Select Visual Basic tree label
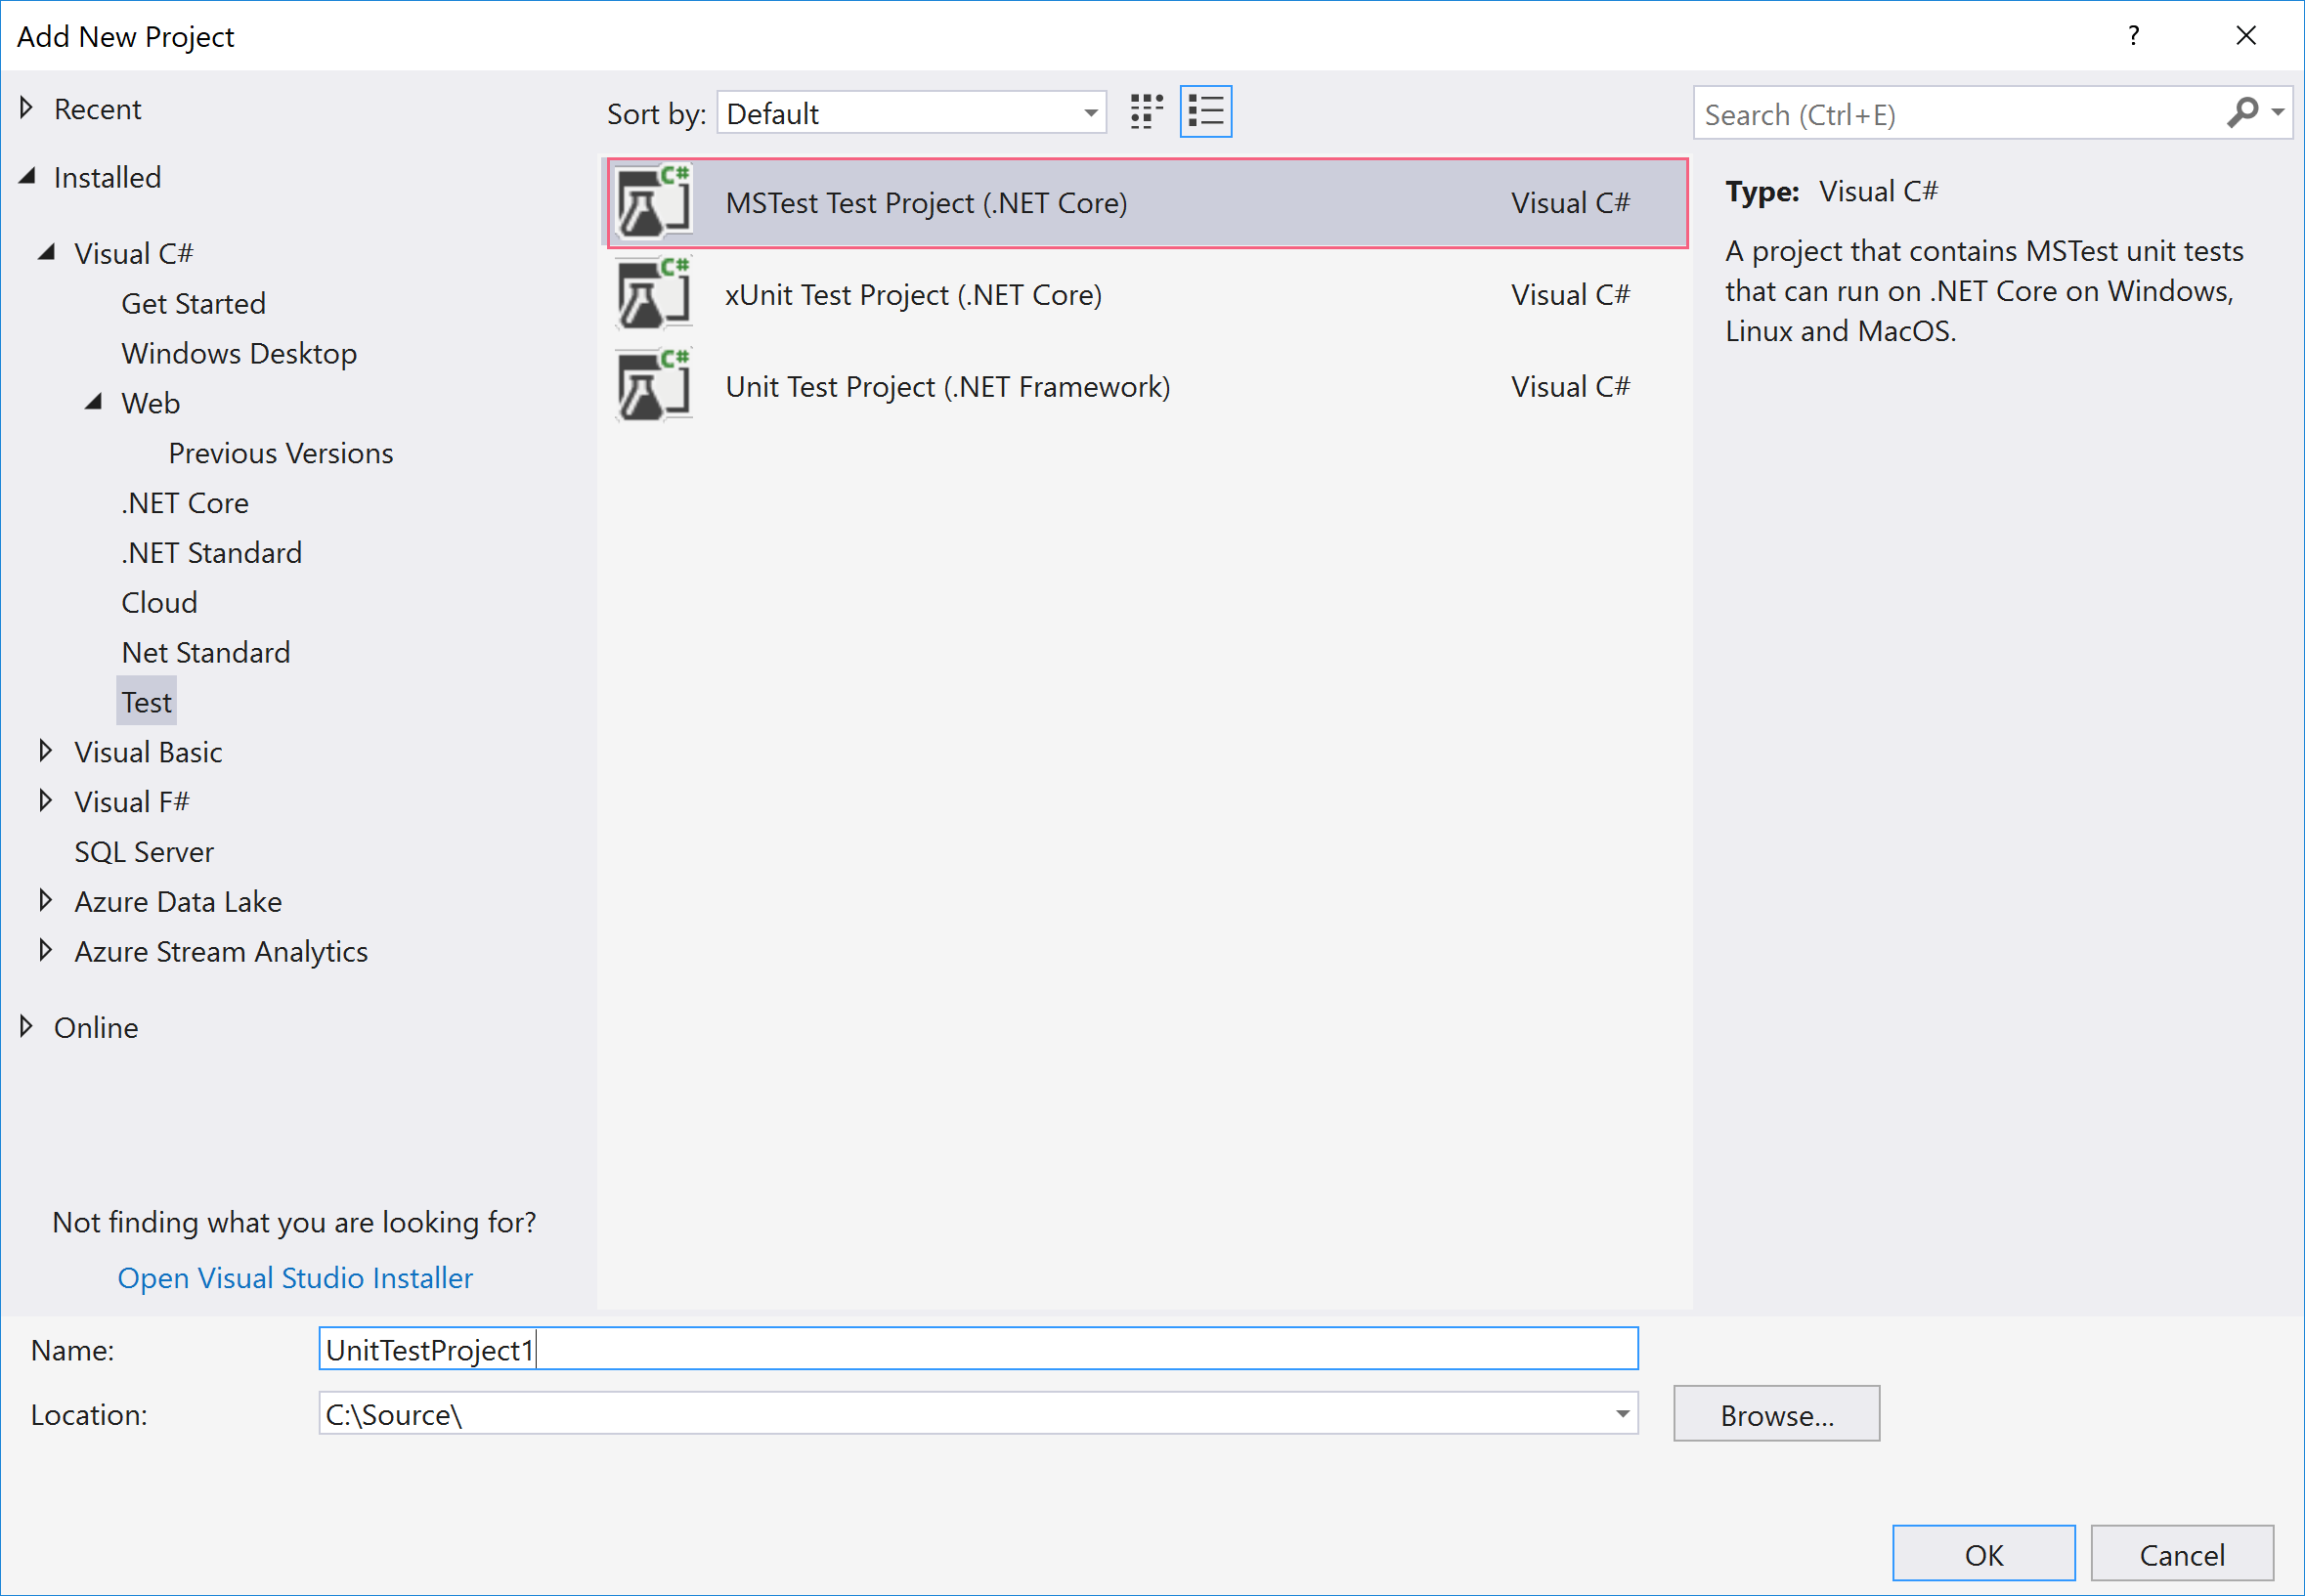Viewport: 2305px width, 1596px height. pyautogui.click(x=148, y=752)
